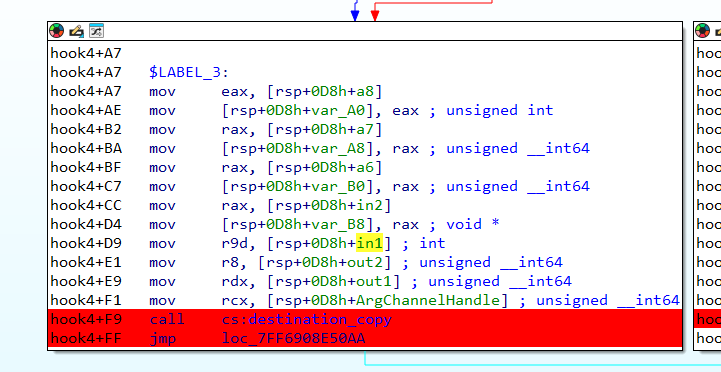Click the out1 operand
The width and height of the screenshot is (721, 372).
382,281
